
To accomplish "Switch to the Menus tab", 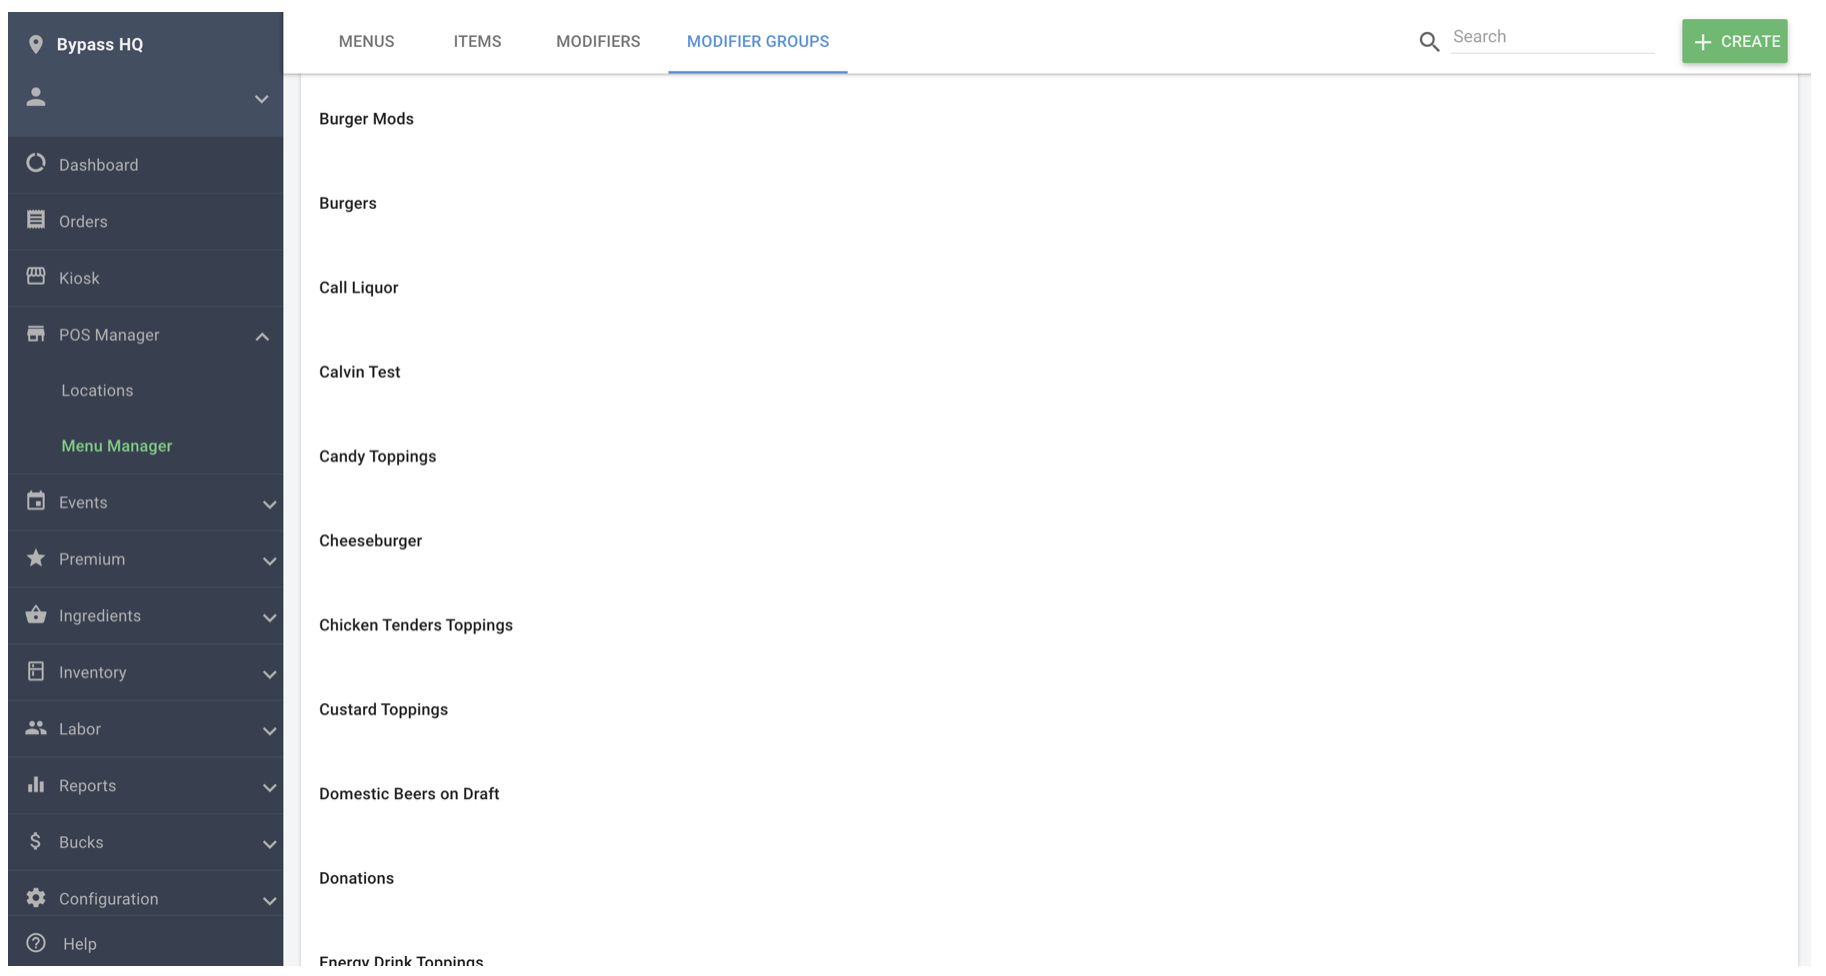I will click(x=366, y=41).
